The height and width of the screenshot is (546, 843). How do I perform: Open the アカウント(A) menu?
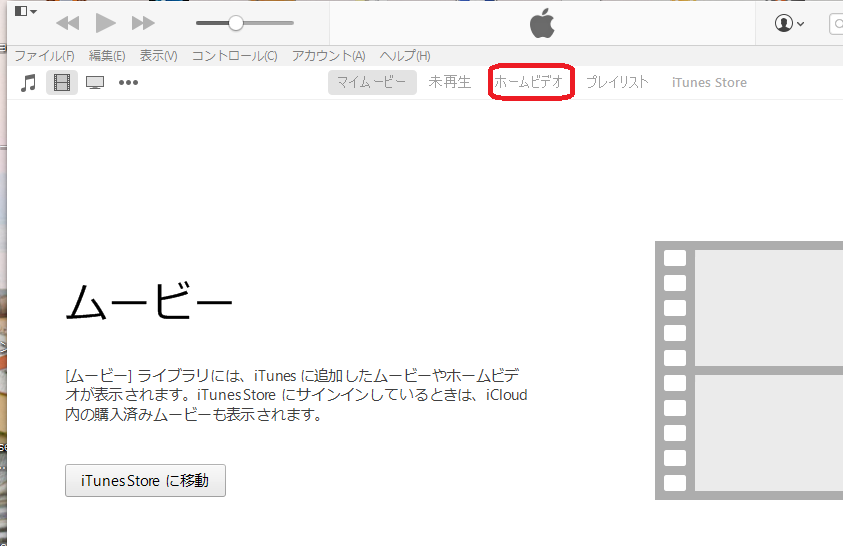click(x=328, y=56)
